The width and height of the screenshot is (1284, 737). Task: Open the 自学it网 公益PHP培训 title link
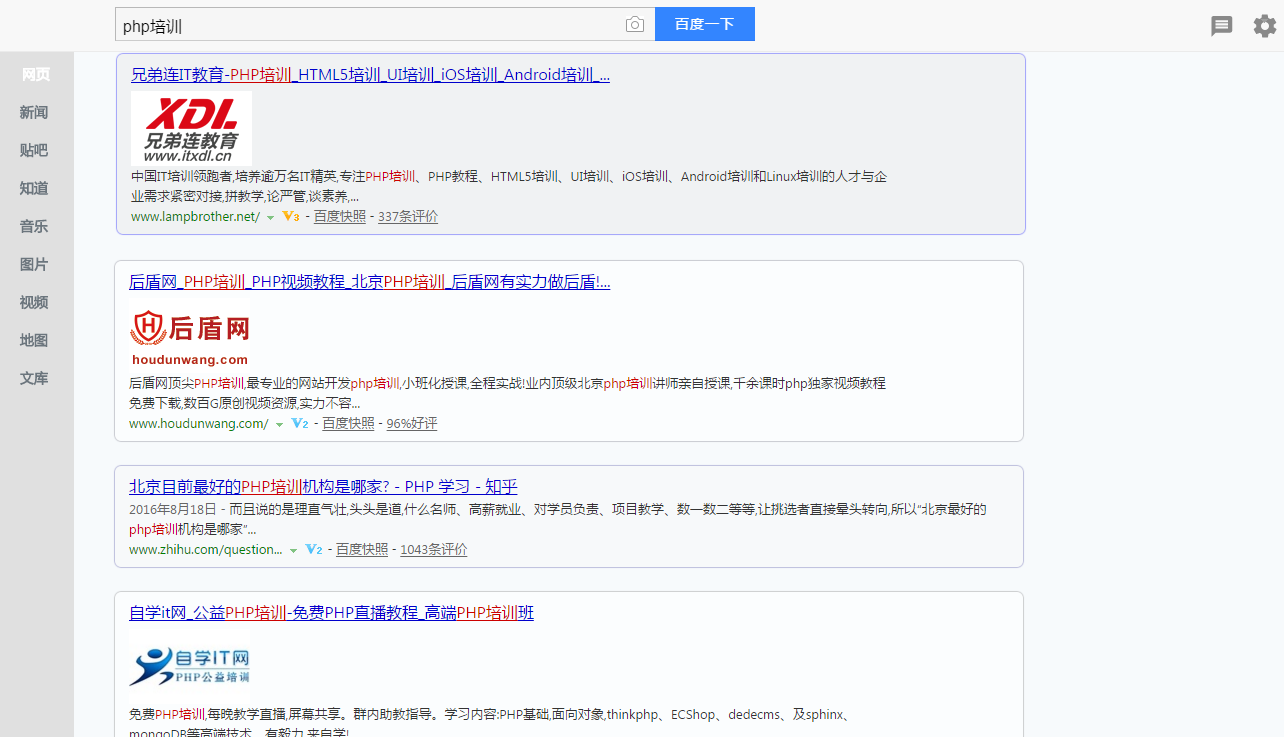click(x=331, y=613)
